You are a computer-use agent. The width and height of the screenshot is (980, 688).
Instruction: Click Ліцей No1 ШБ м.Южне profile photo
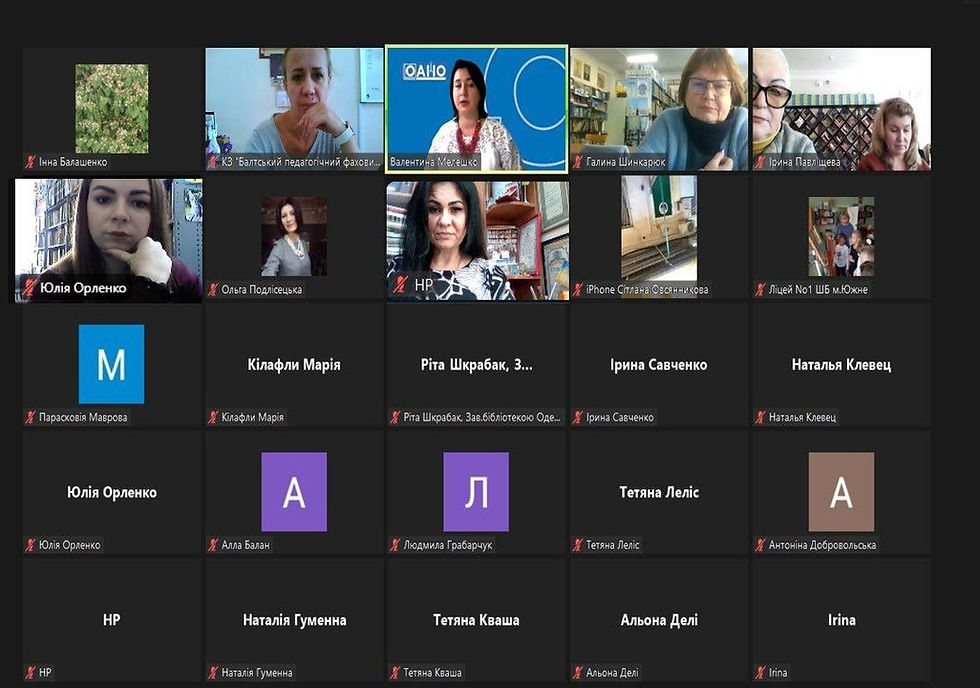(841, 236)
